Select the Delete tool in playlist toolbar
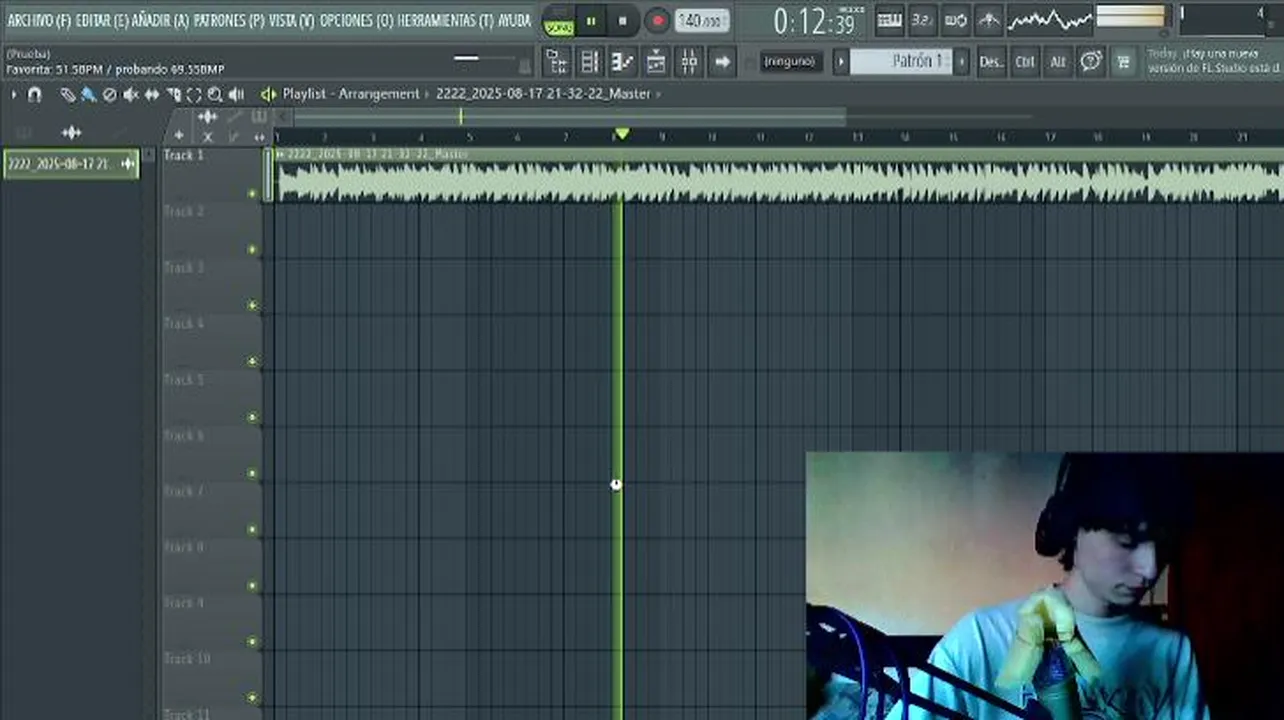The image size is (1284, 720). click(x=109, y=94)
